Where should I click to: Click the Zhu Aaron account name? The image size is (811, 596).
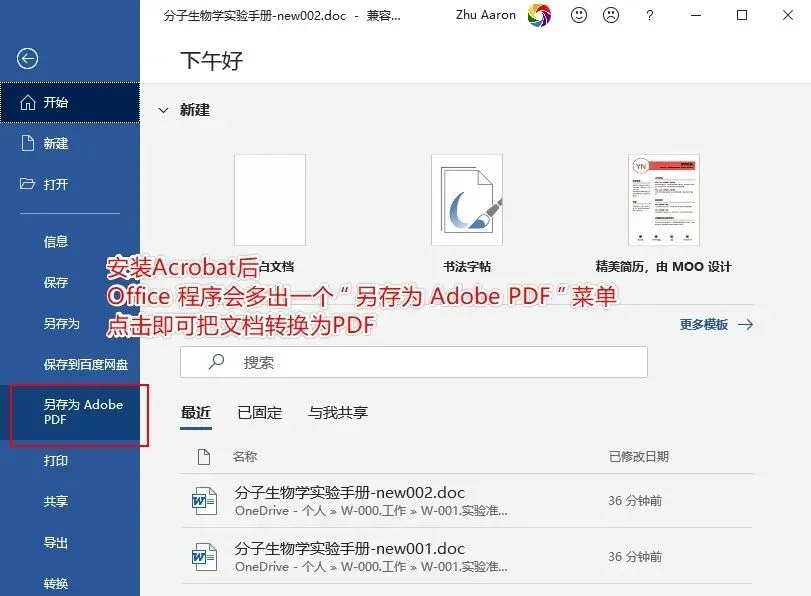pos(486,15)
